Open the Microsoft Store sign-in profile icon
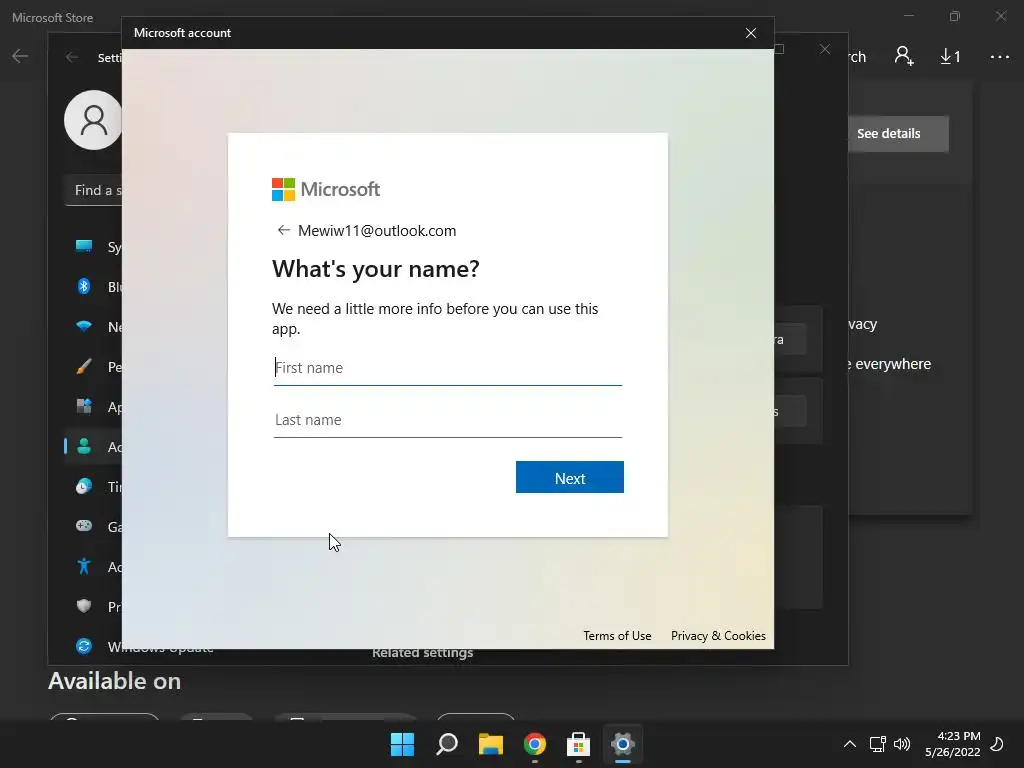 (x=904, y=56)
